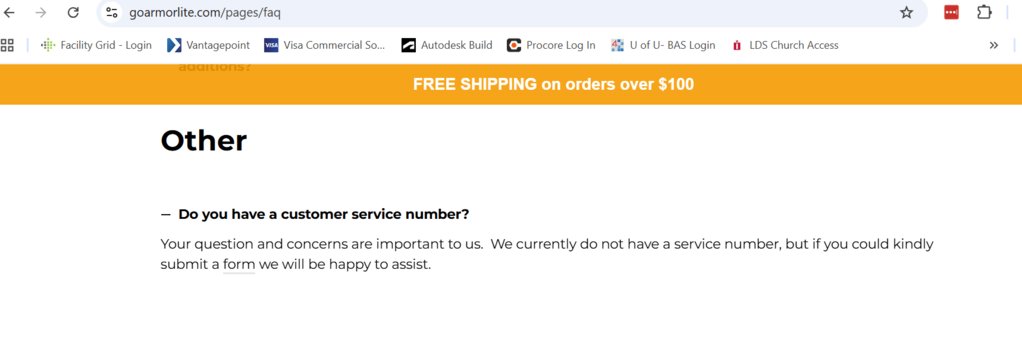Viewport: 1022px width, 361px height.
Task: Open the Vantagepoint bookmark
Action: 209,45
